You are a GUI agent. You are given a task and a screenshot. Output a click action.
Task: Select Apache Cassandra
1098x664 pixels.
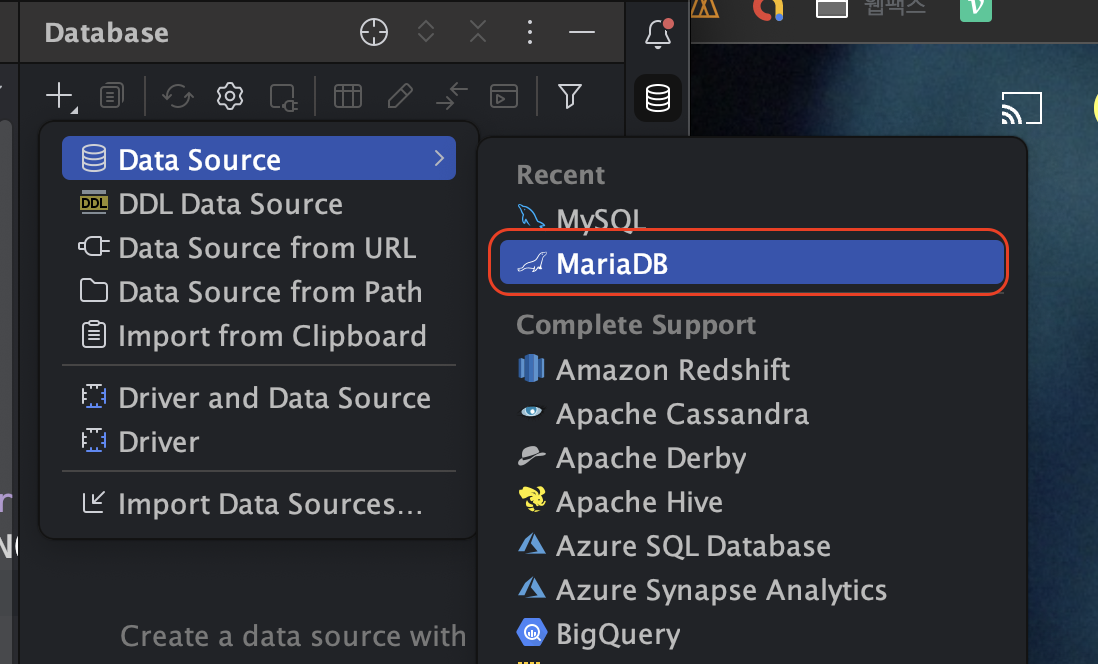point(752,413)
